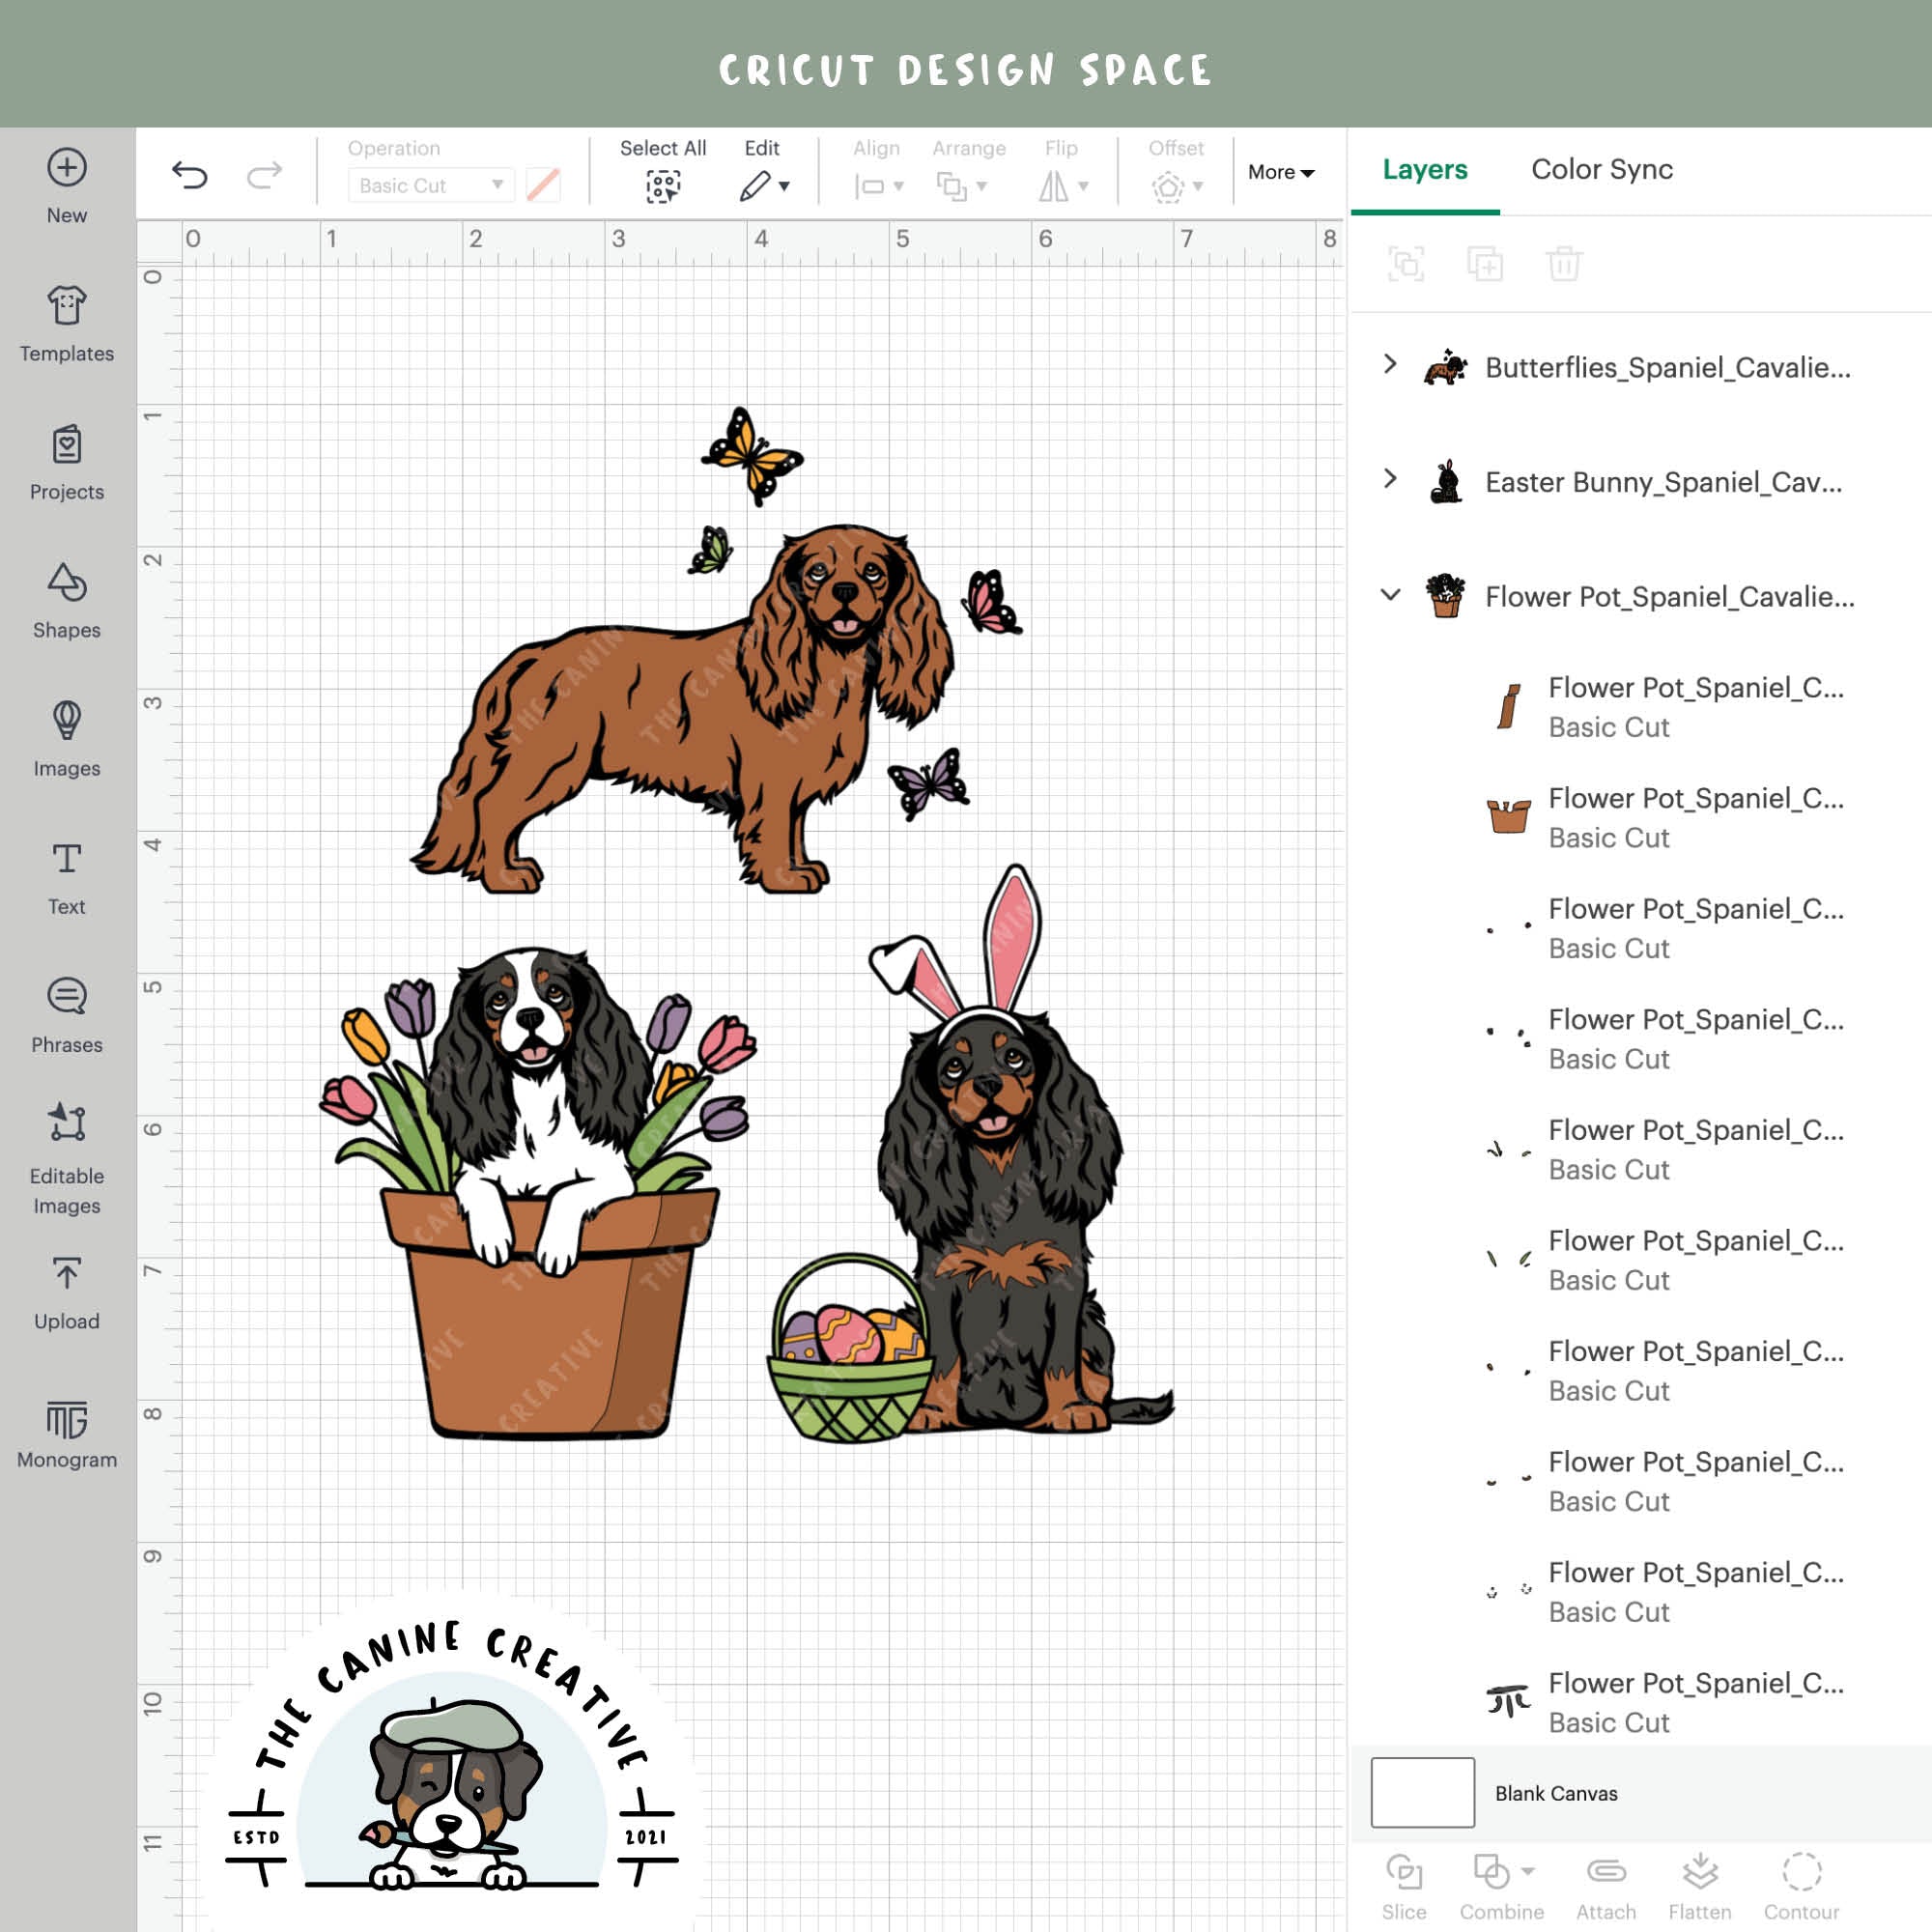Open the Images panel
Screen dimensions: 1932x1932
(66, 738)
